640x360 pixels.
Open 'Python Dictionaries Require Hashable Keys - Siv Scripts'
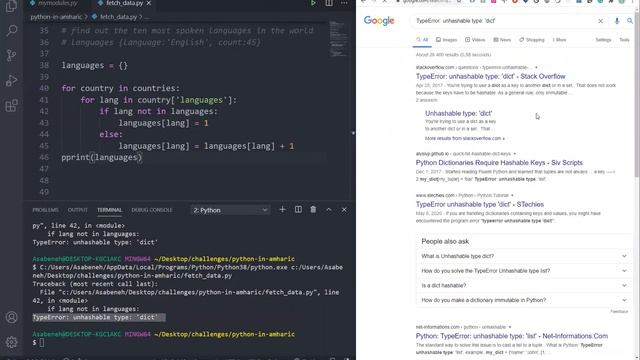499,163
